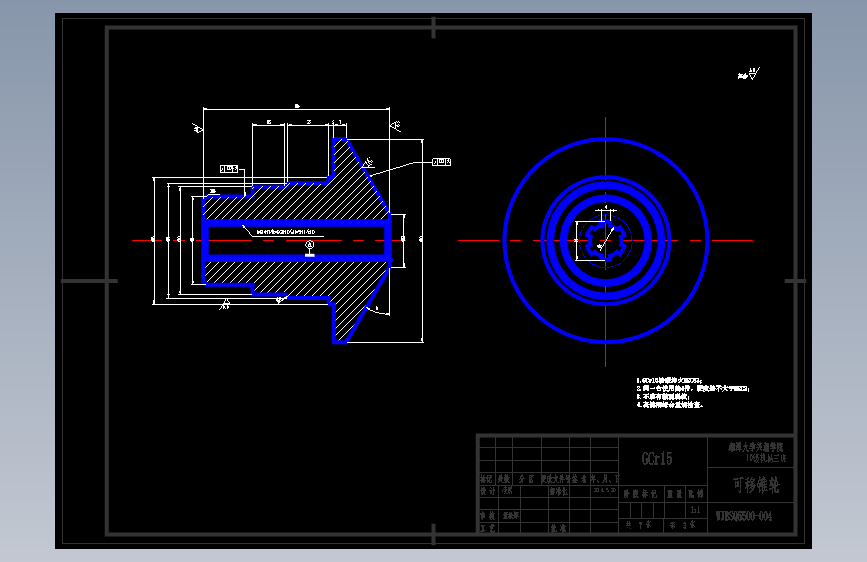
Task: Select the datum A symbol inside the bore
Action: point(310,248)
